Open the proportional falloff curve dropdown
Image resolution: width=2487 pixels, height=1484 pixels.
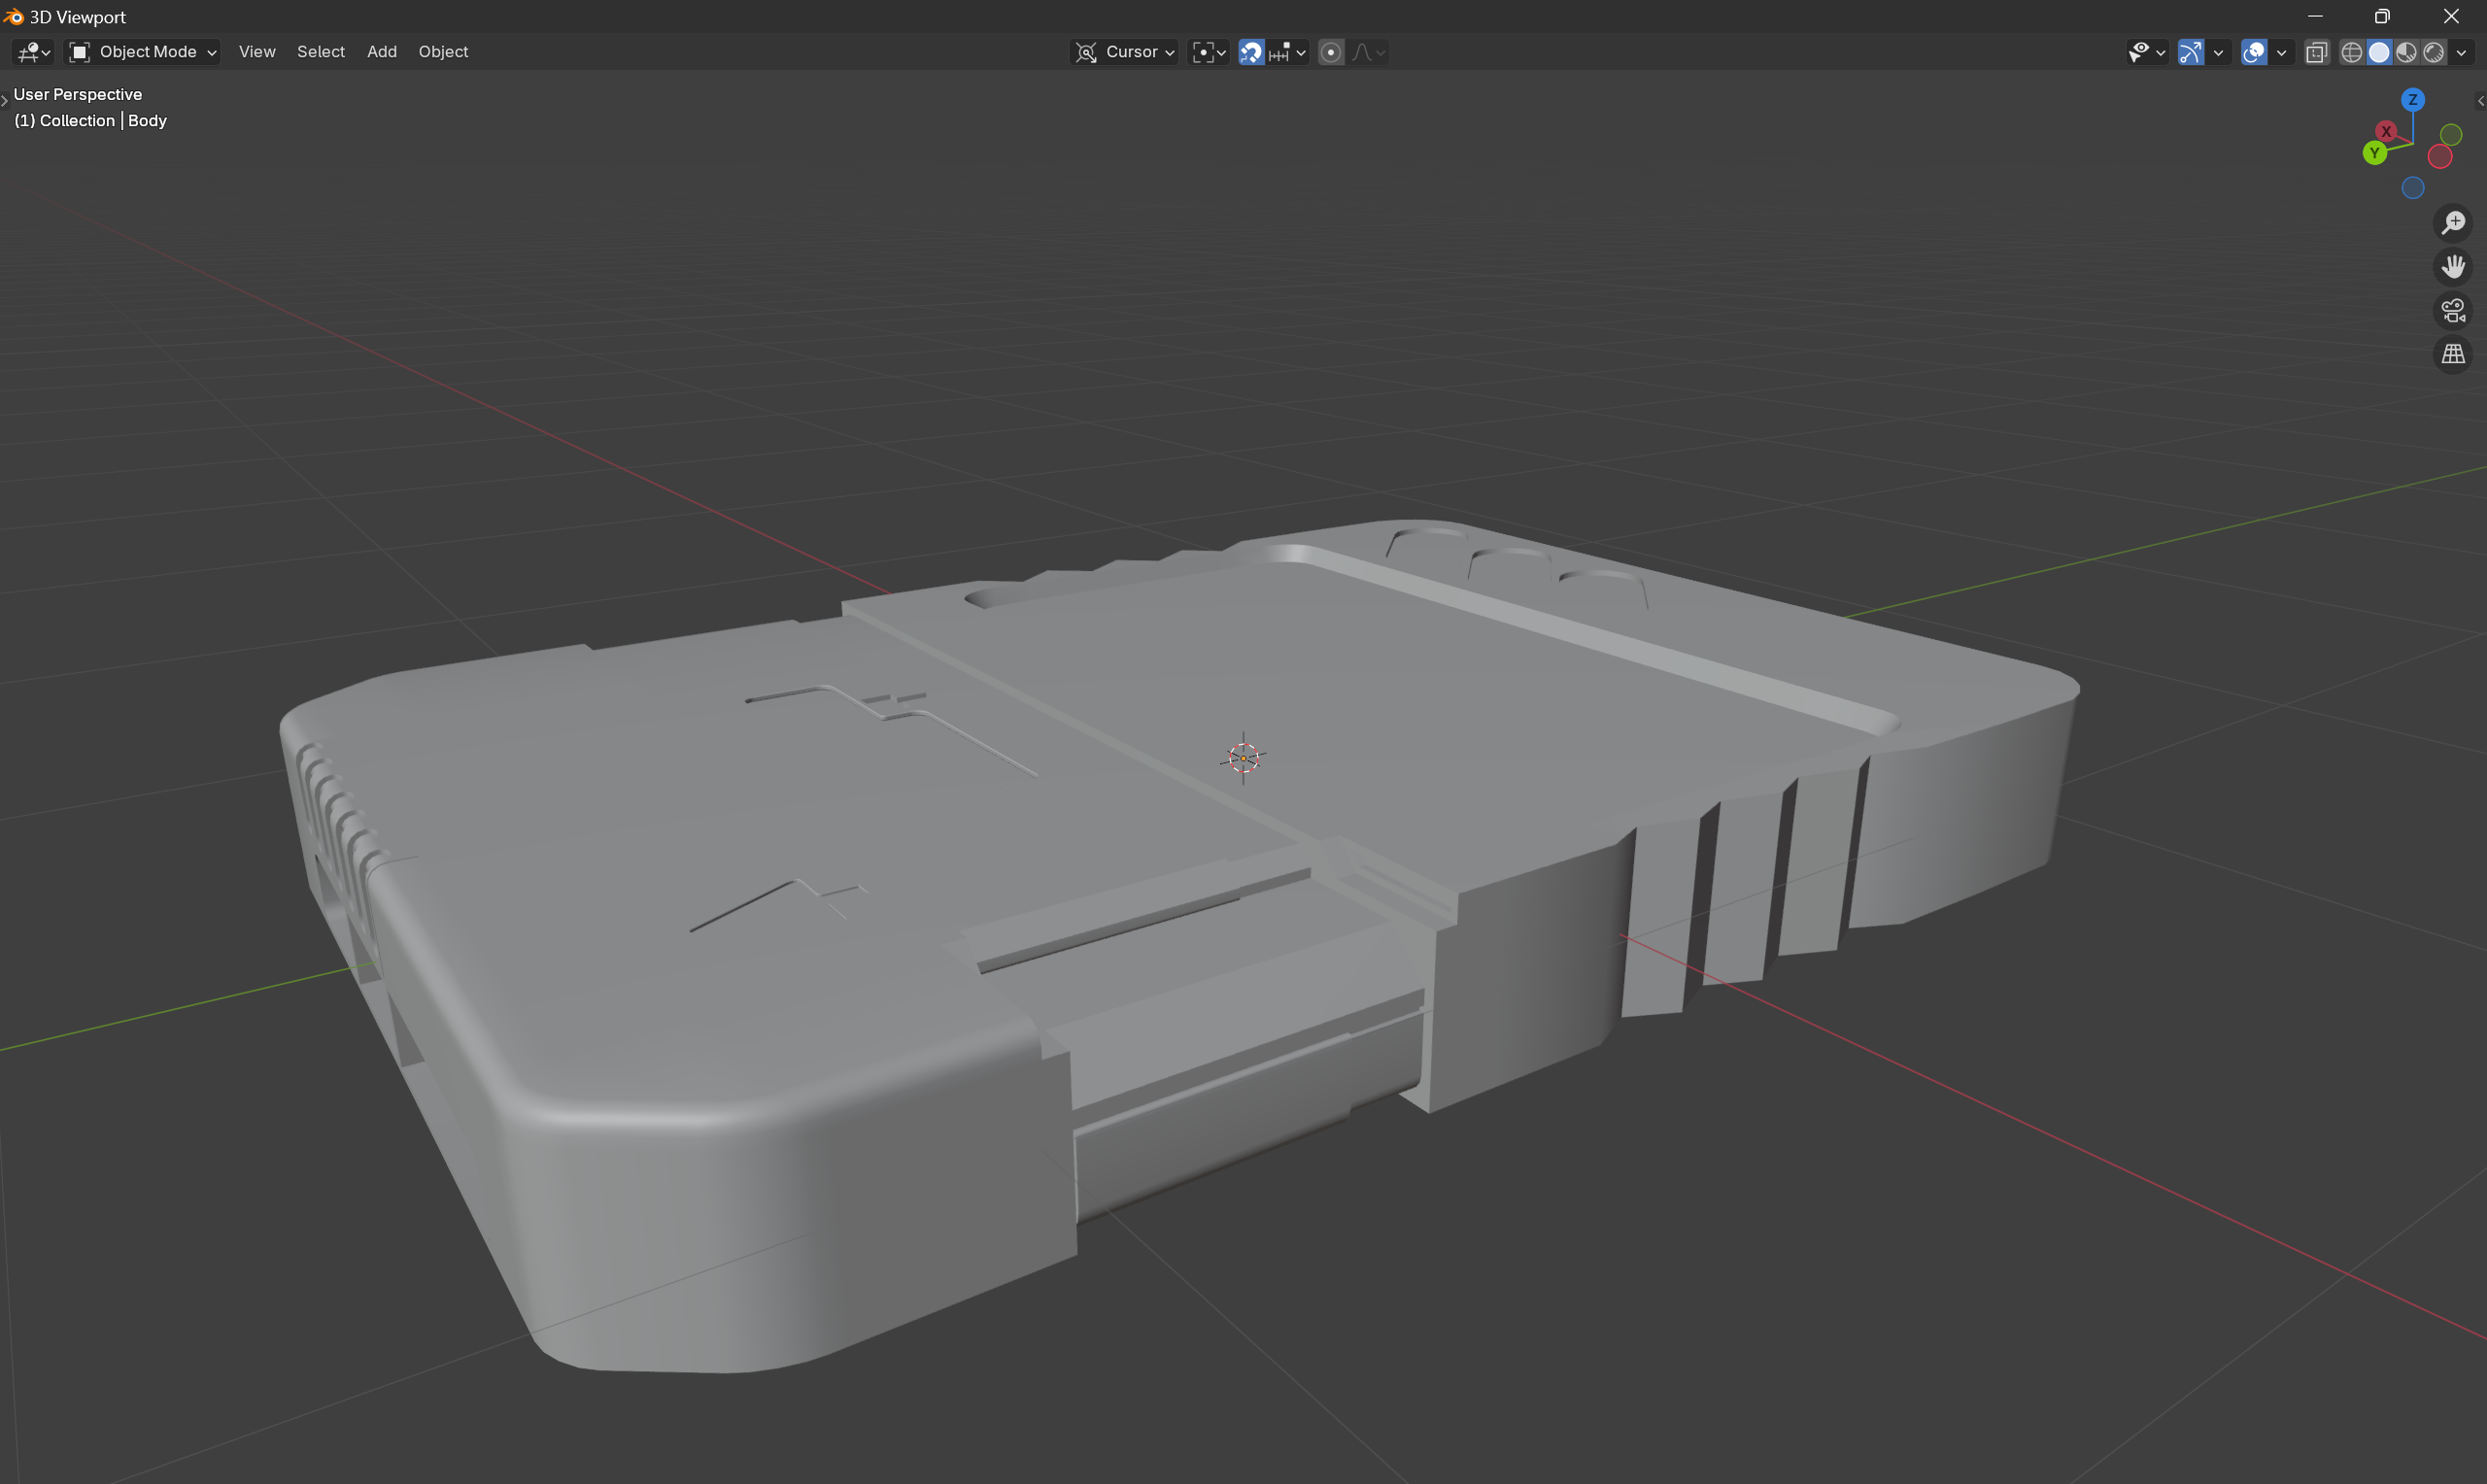(x=1368, y=52)
